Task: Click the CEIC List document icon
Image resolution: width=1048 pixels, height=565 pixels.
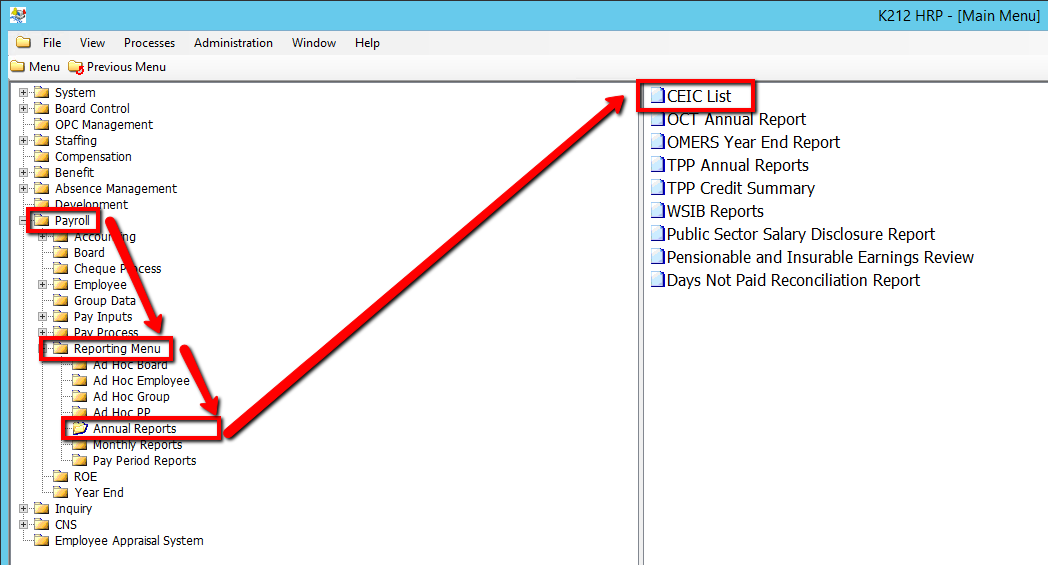Action: (x=657, y=96)
